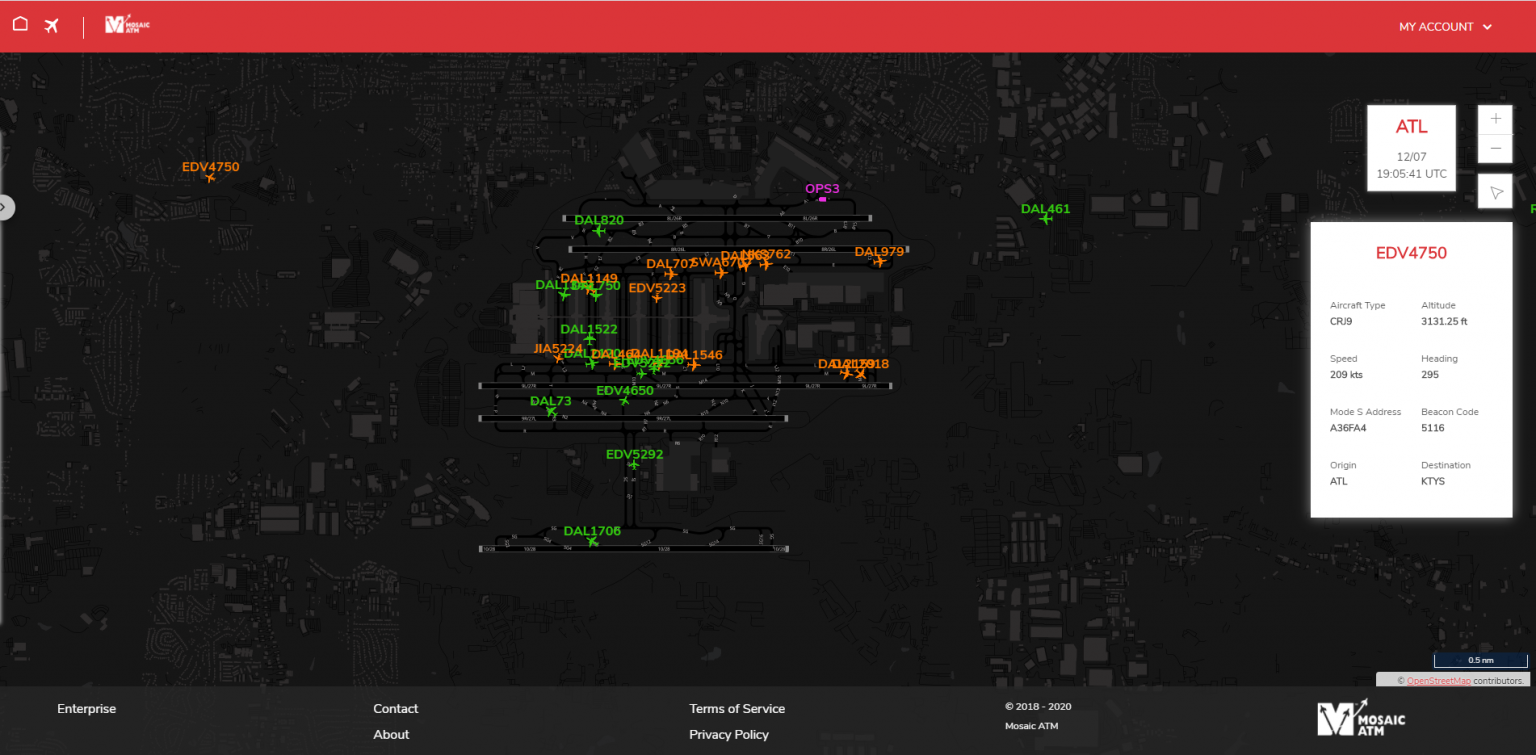Open the Privacy Policy link
The width and height of the screenshot is (1536, 755).
[x=728, y=735]
